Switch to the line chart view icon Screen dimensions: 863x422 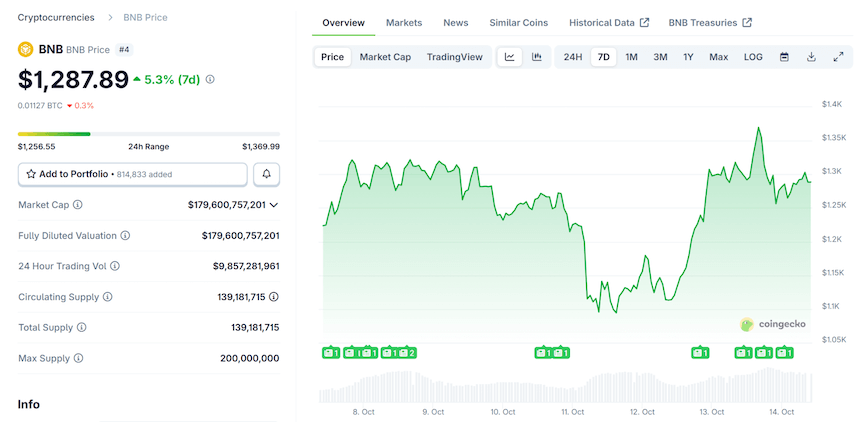(x=510, y=57)
